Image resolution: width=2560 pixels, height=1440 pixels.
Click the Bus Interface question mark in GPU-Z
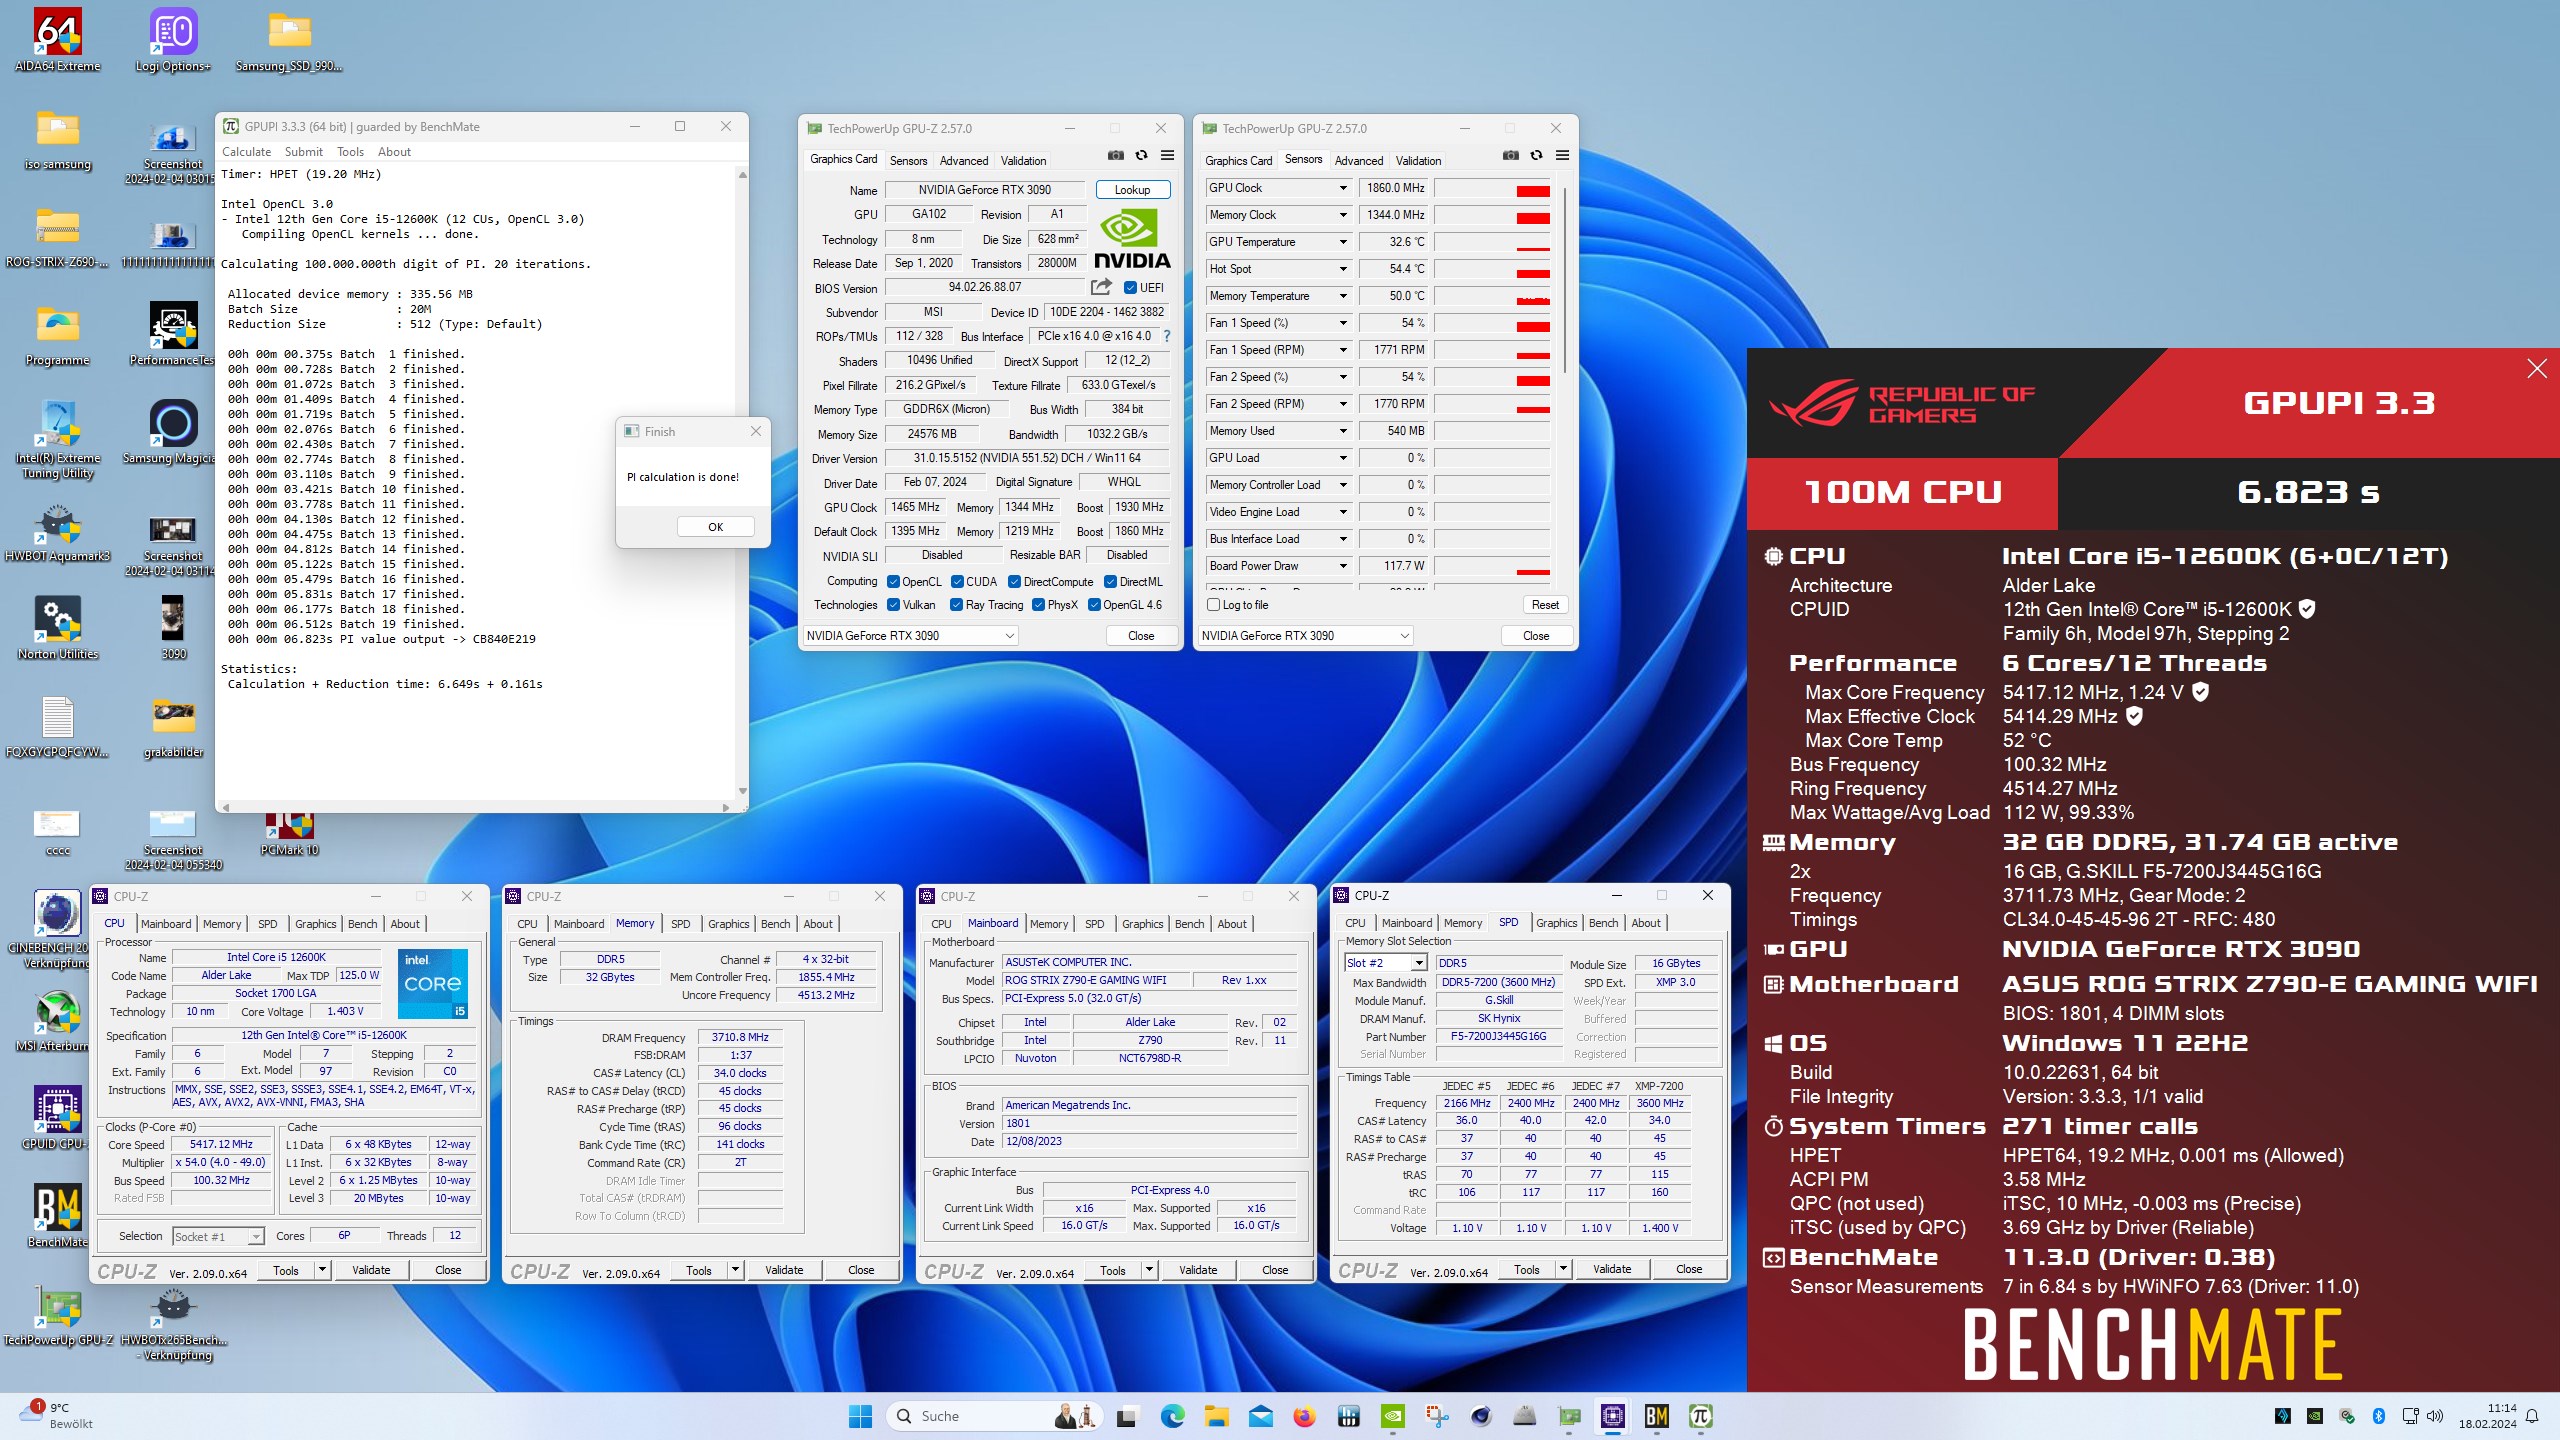coord(1166,336)
